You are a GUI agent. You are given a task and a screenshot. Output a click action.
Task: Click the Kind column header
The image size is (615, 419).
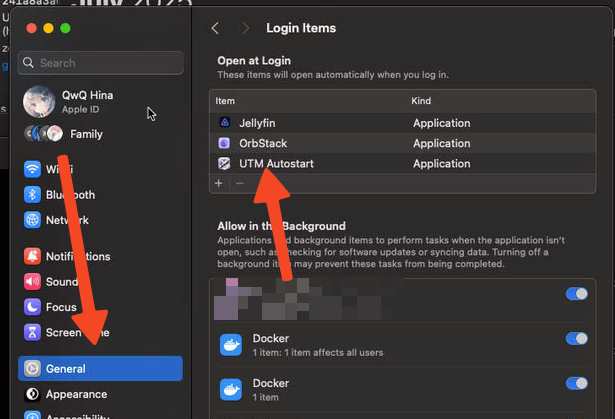(421, 101)
